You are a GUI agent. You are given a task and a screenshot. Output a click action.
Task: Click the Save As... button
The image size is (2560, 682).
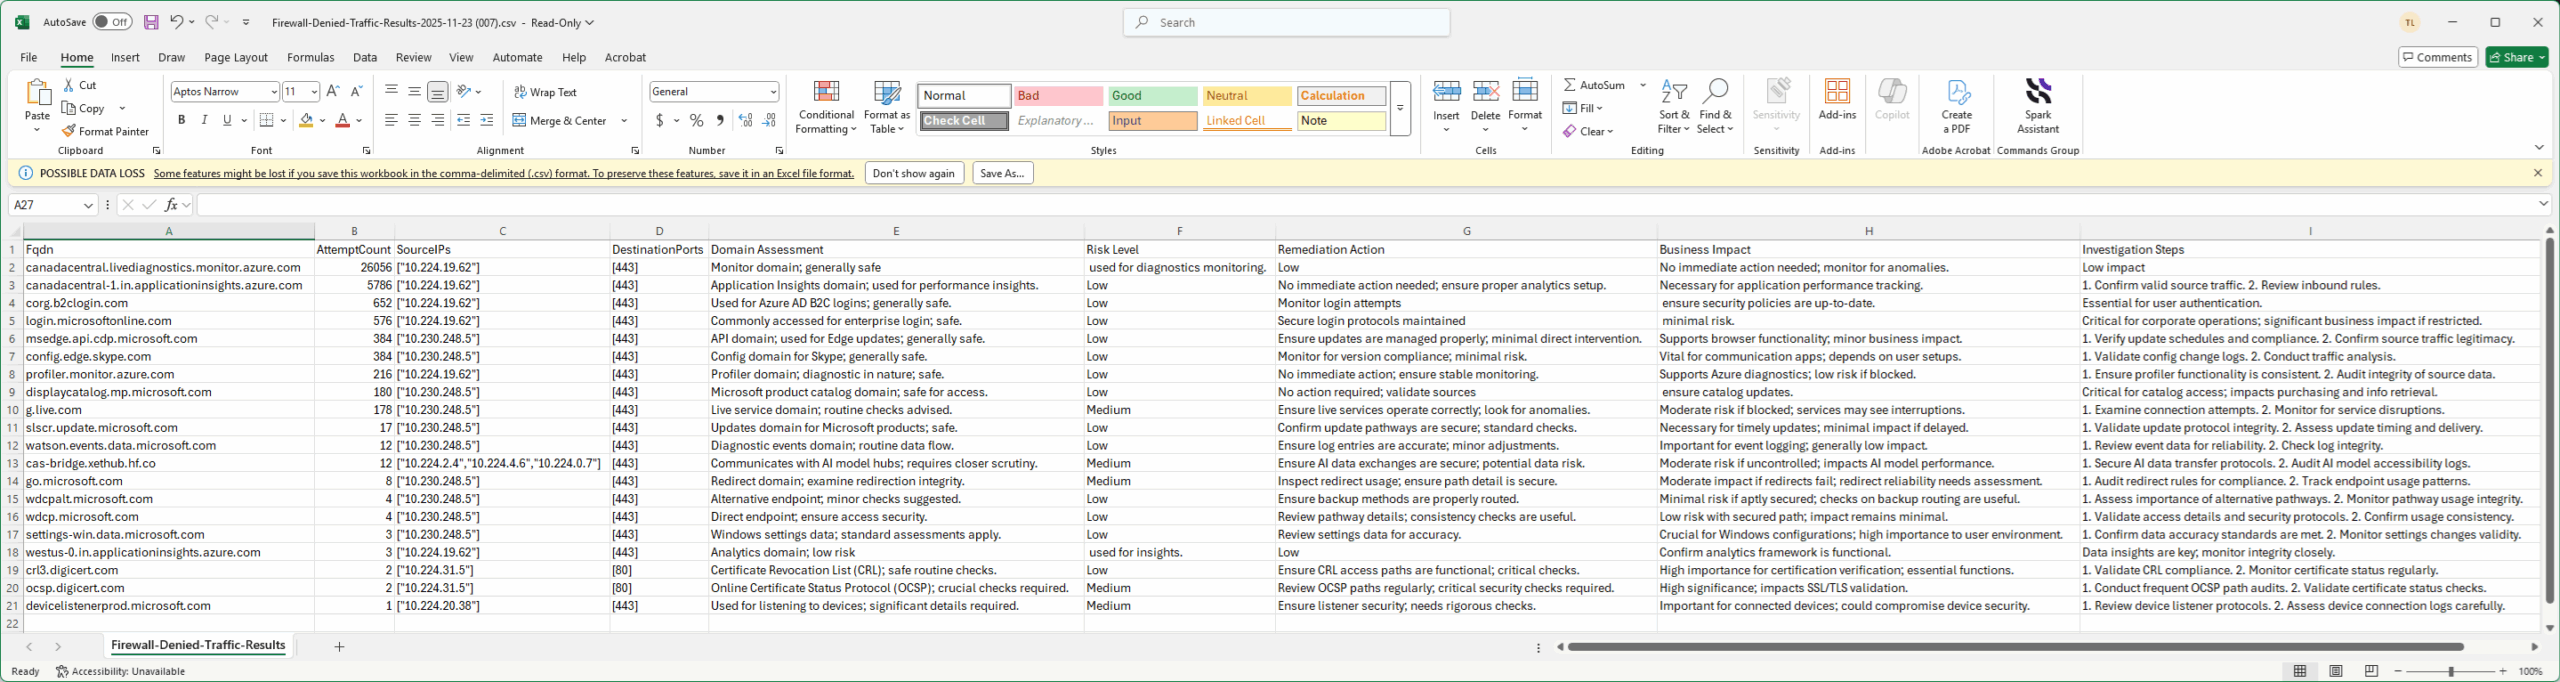pos(1002,173)
